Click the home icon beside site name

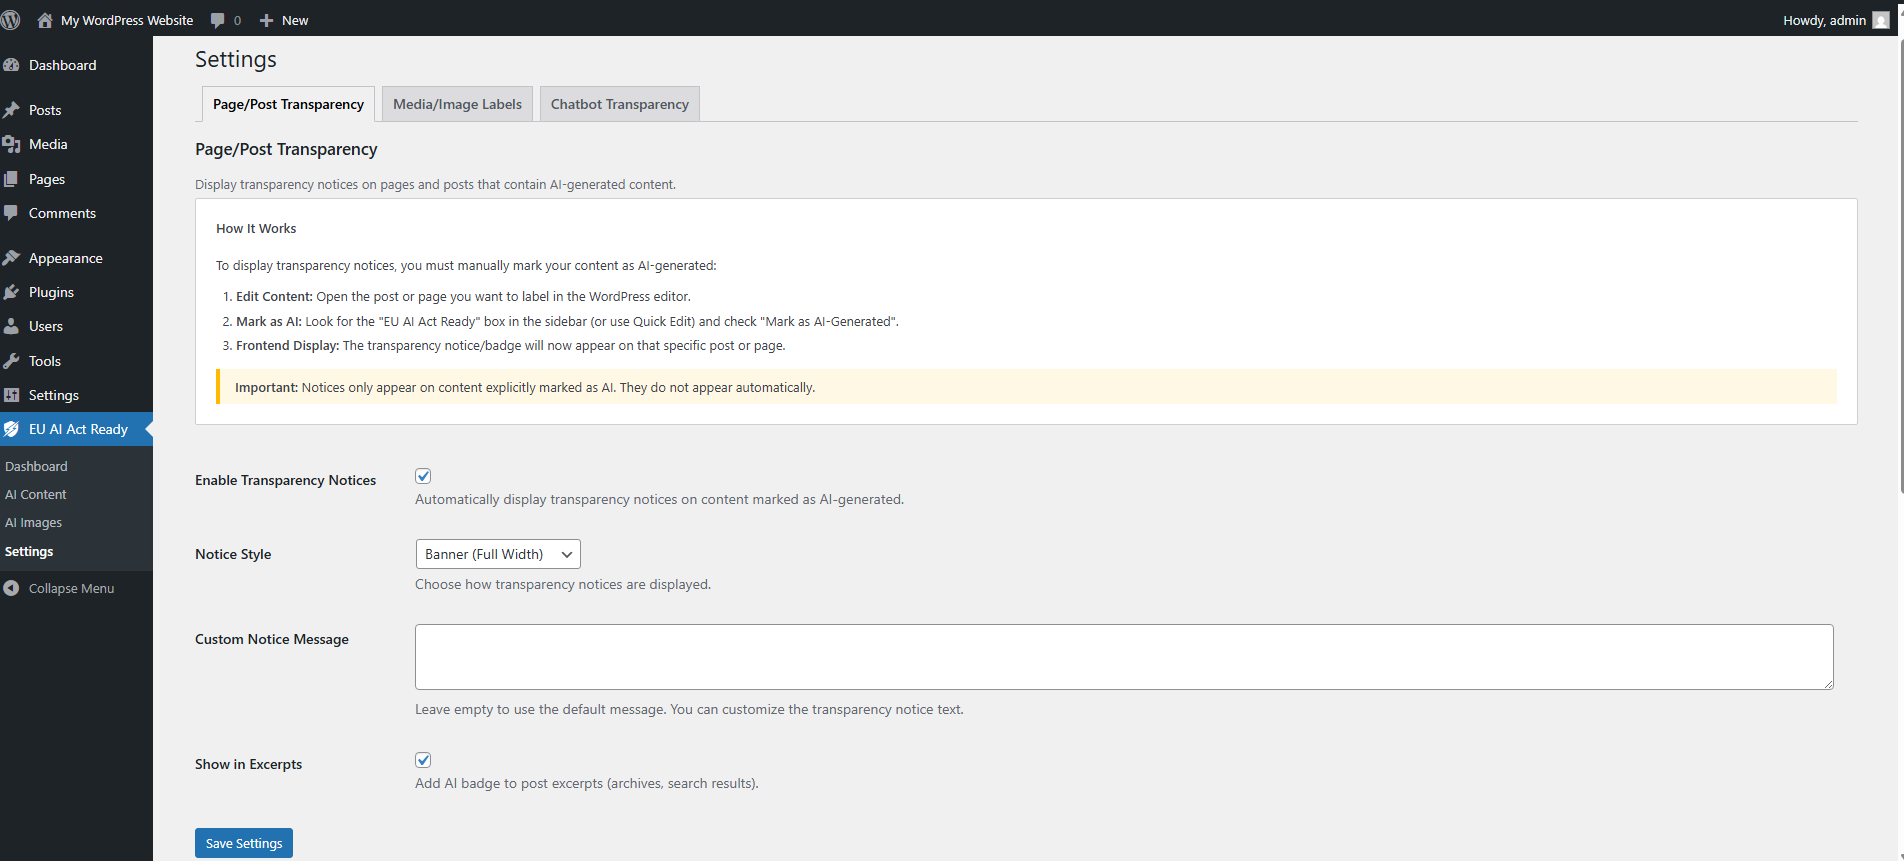45,20
